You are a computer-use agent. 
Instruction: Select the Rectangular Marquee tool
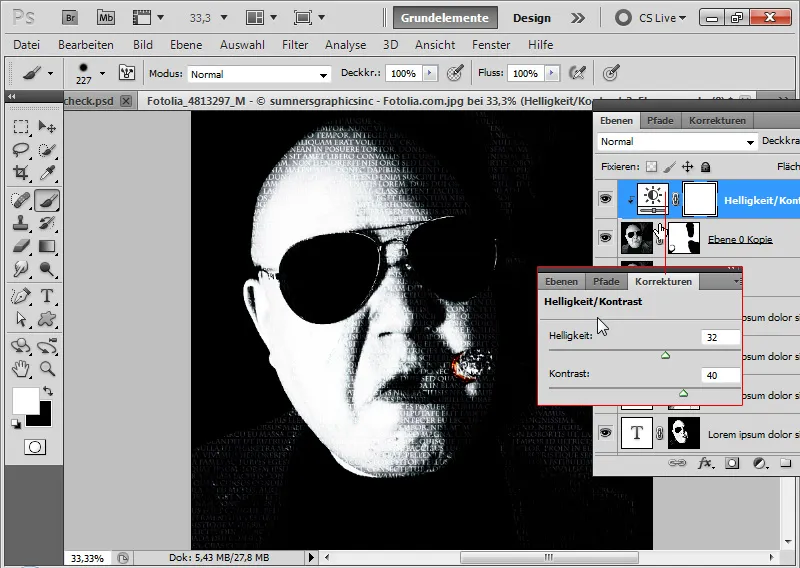point(21,127)
